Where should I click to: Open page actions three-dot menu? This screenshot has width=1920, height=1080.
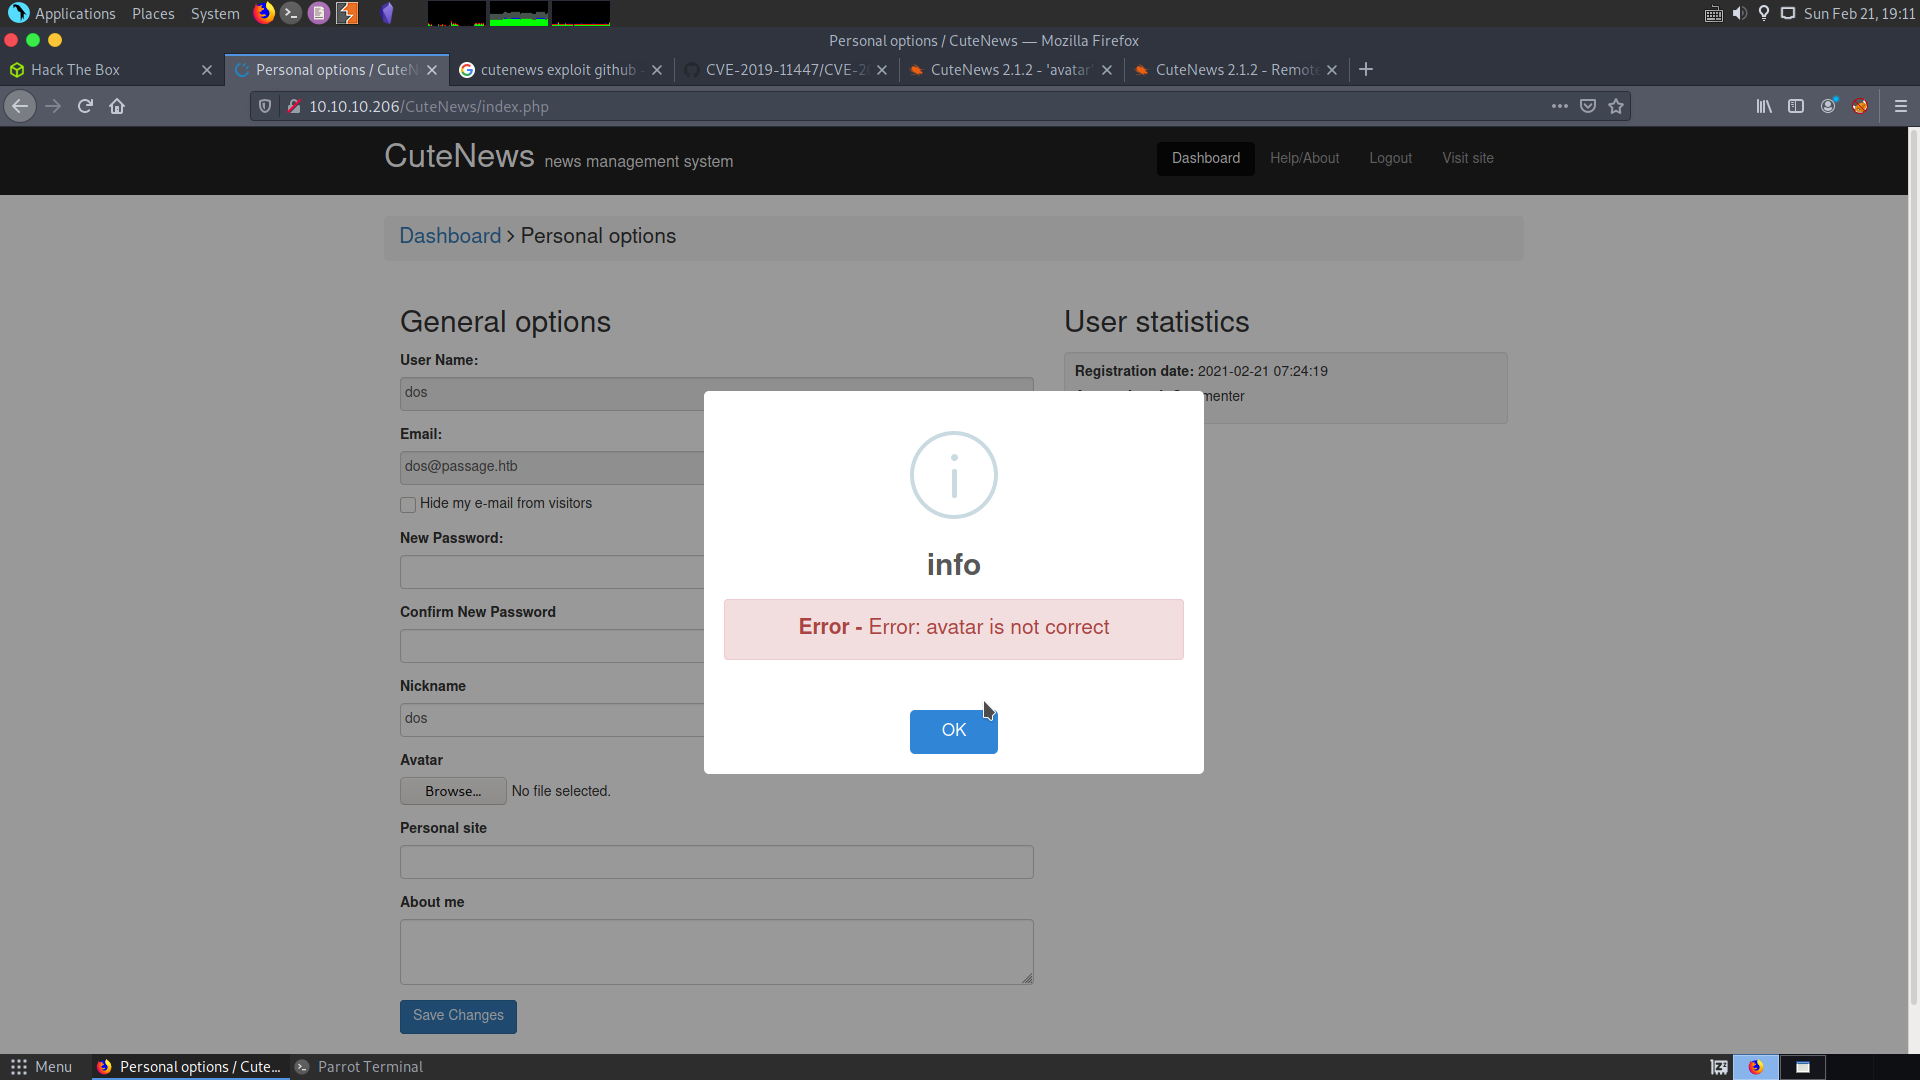click(1560, 106)
